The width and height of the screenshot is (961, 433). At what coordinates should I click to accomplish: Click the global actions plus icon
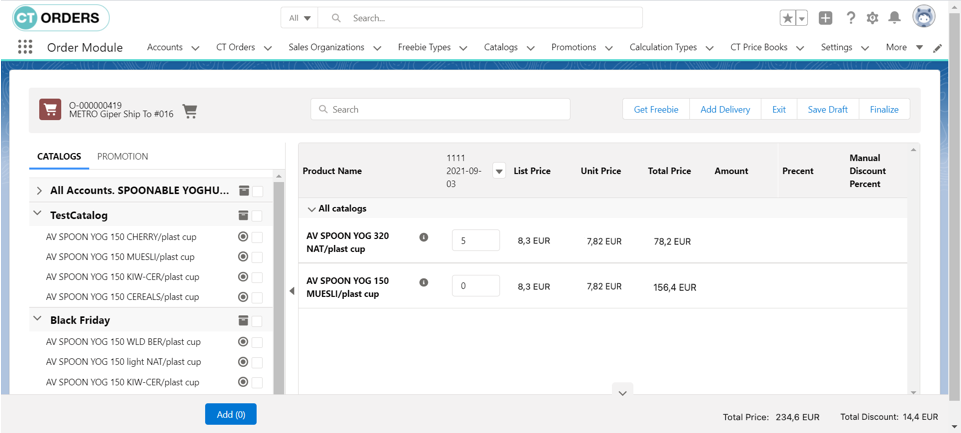(825, 18)
